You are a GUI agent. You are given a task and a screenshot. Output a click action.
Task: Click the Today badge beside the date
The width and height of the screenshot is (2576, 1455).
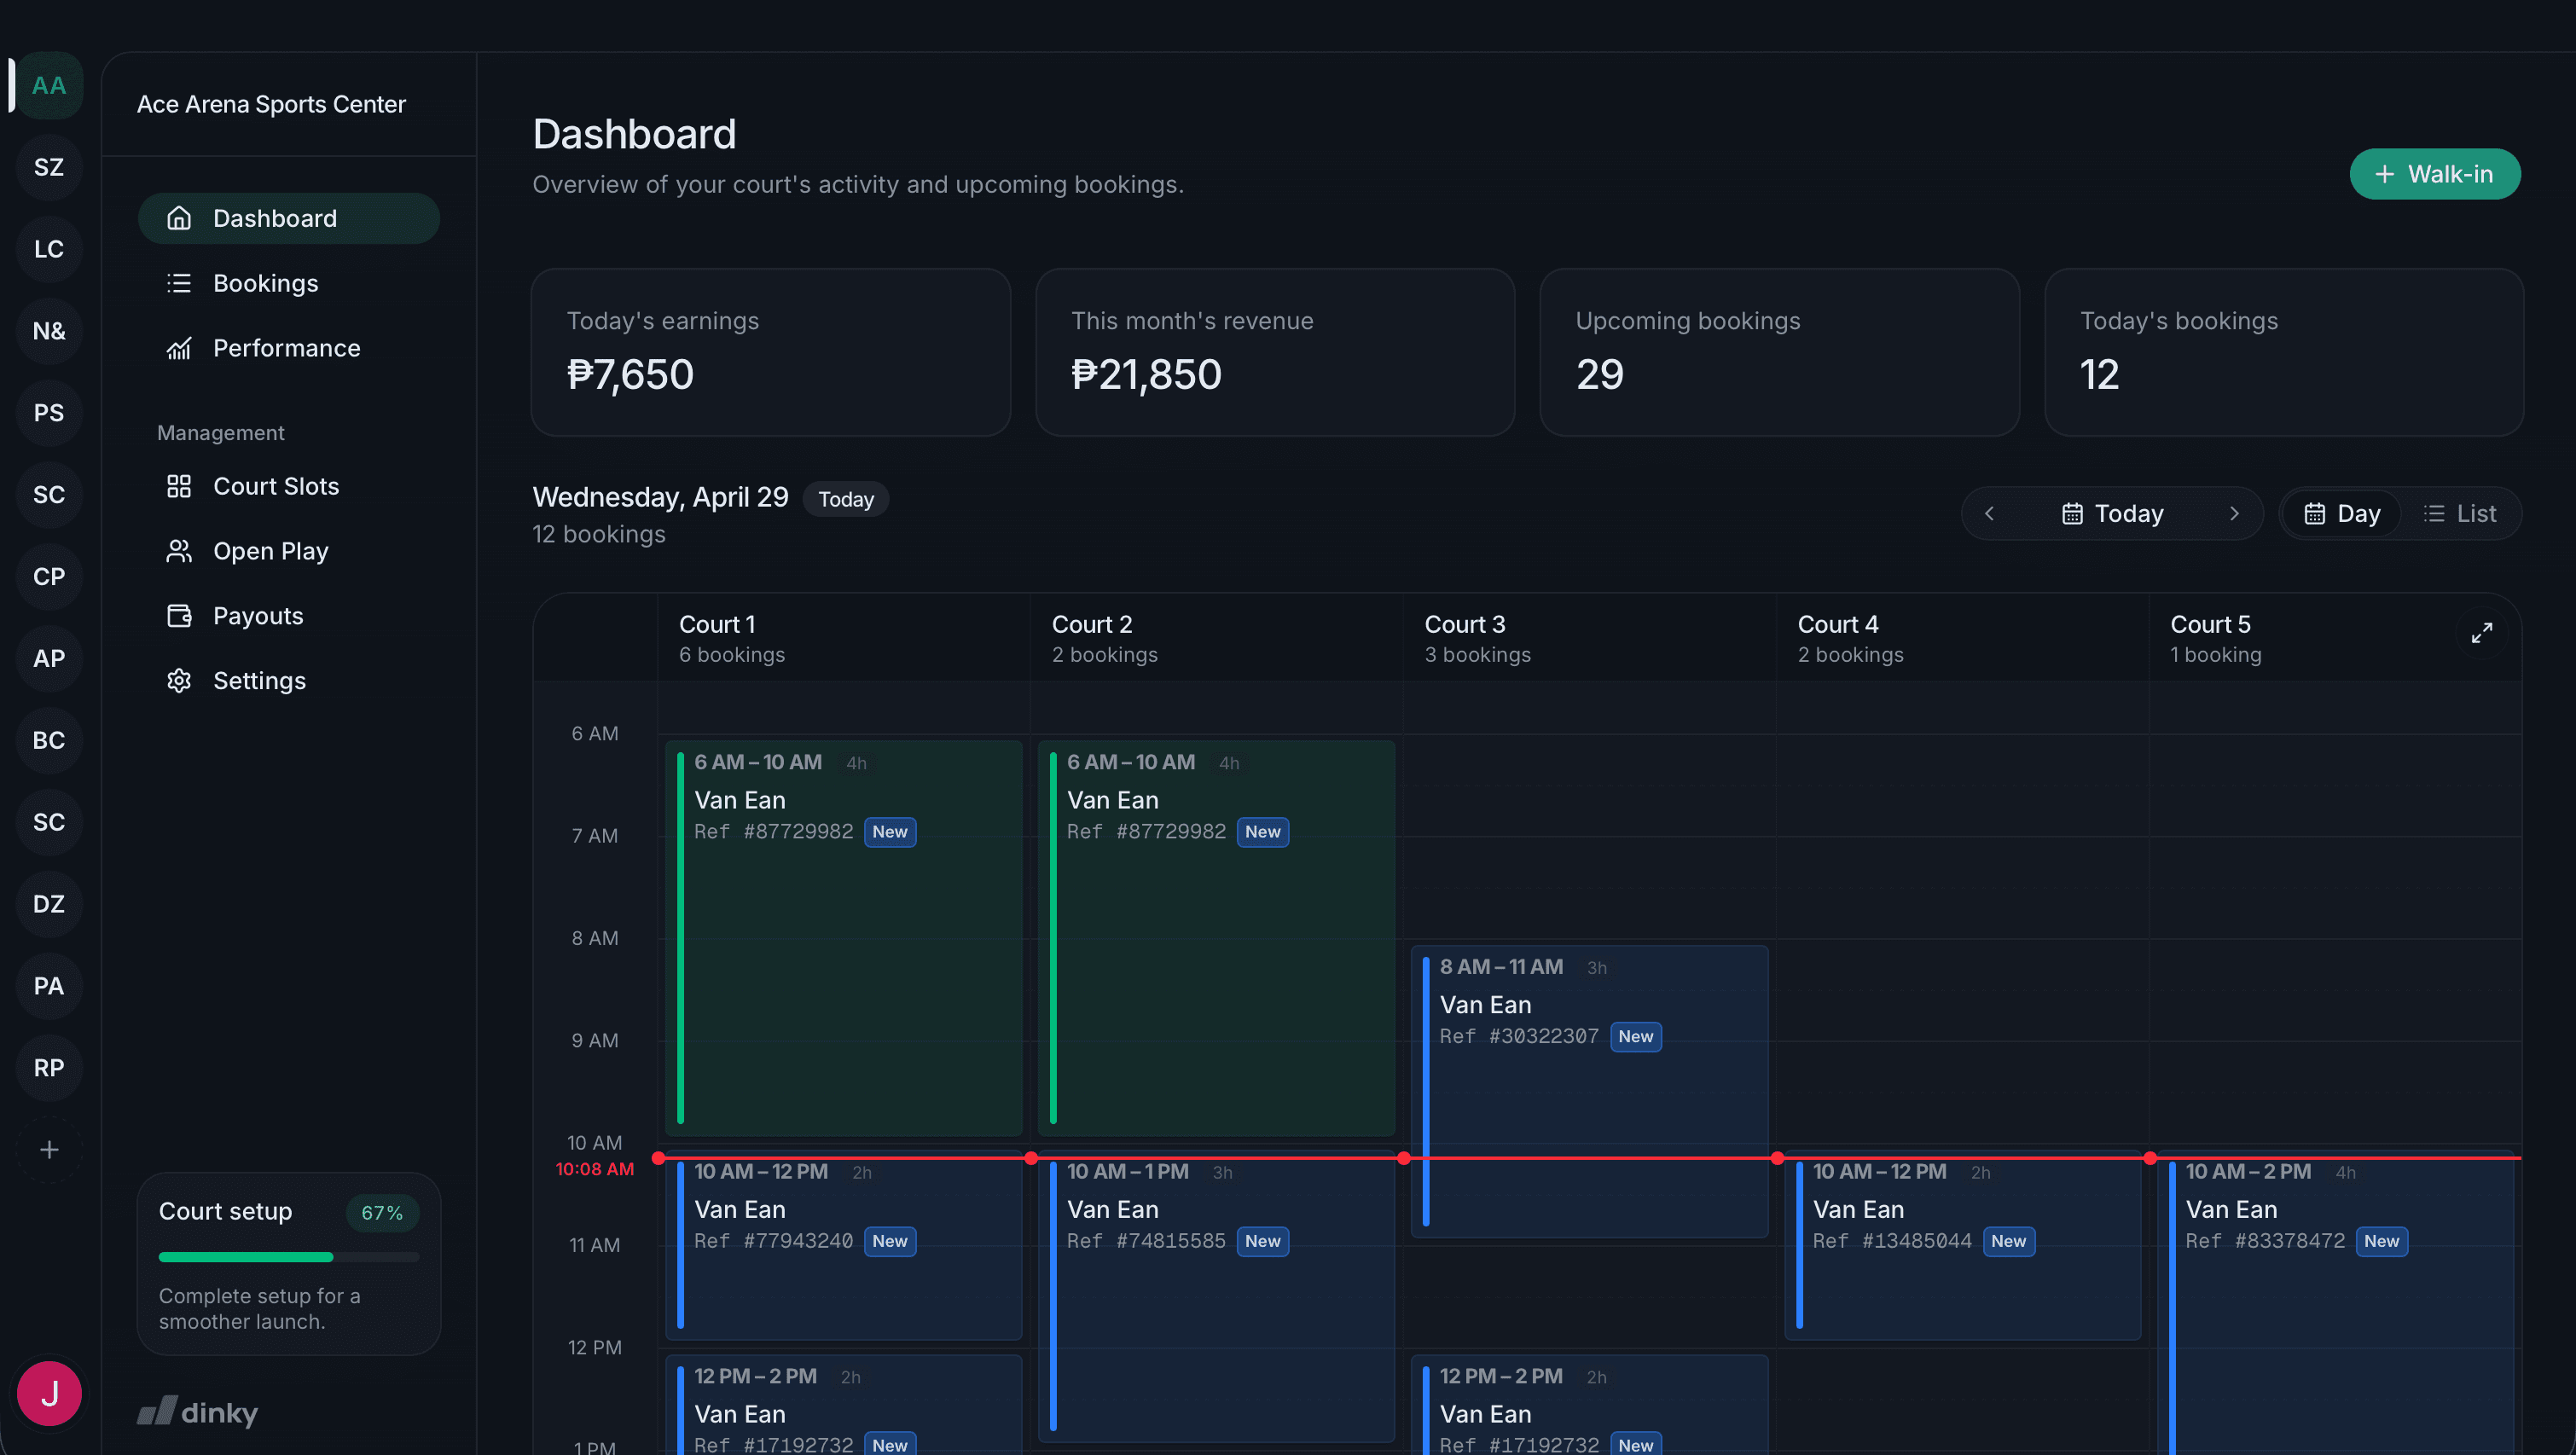click(x=846, y=499)
